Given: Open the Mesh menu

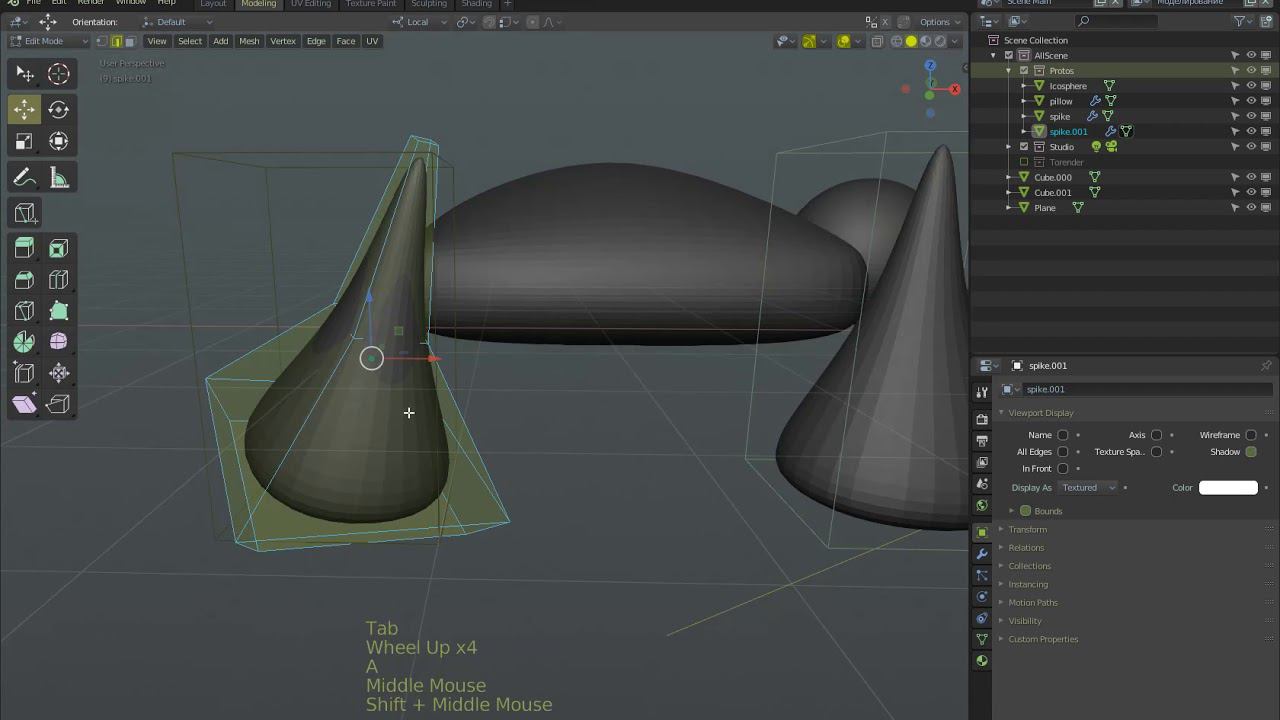Looking at the screenshot, I should coord(249,41).
